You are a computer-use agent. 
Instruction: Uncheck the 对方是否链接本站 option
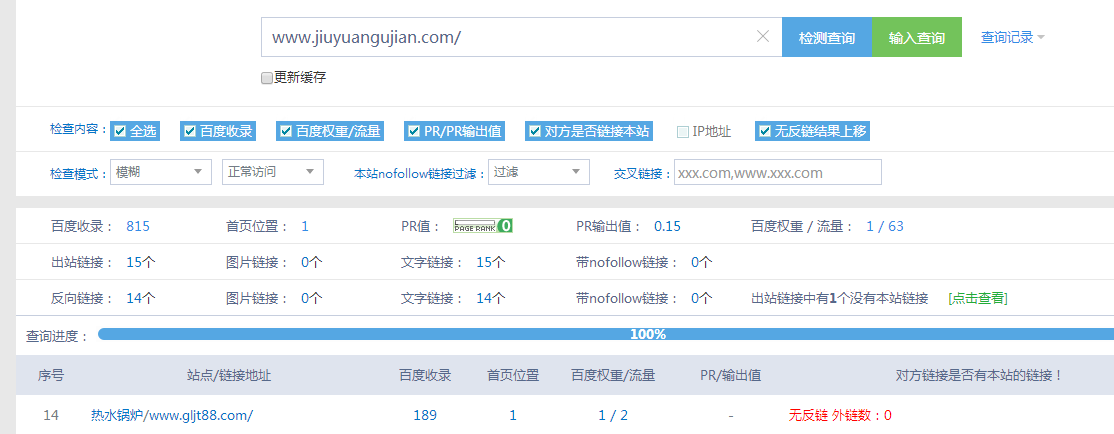pos(535,131)
